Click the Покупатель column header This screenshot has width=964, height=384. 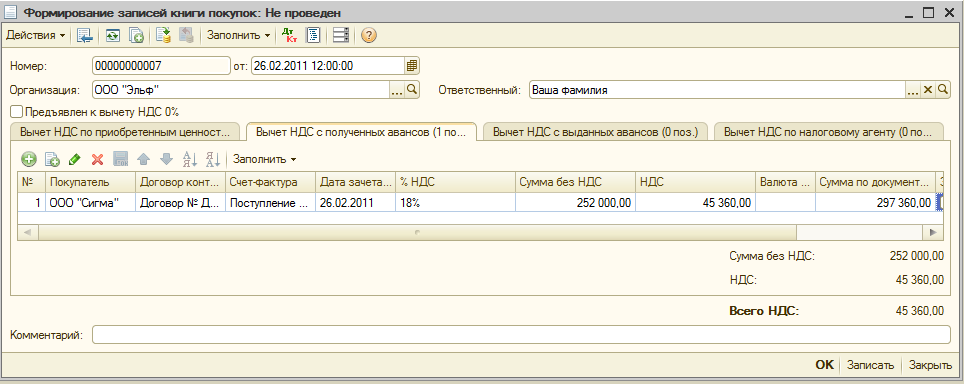click(90, 182)
